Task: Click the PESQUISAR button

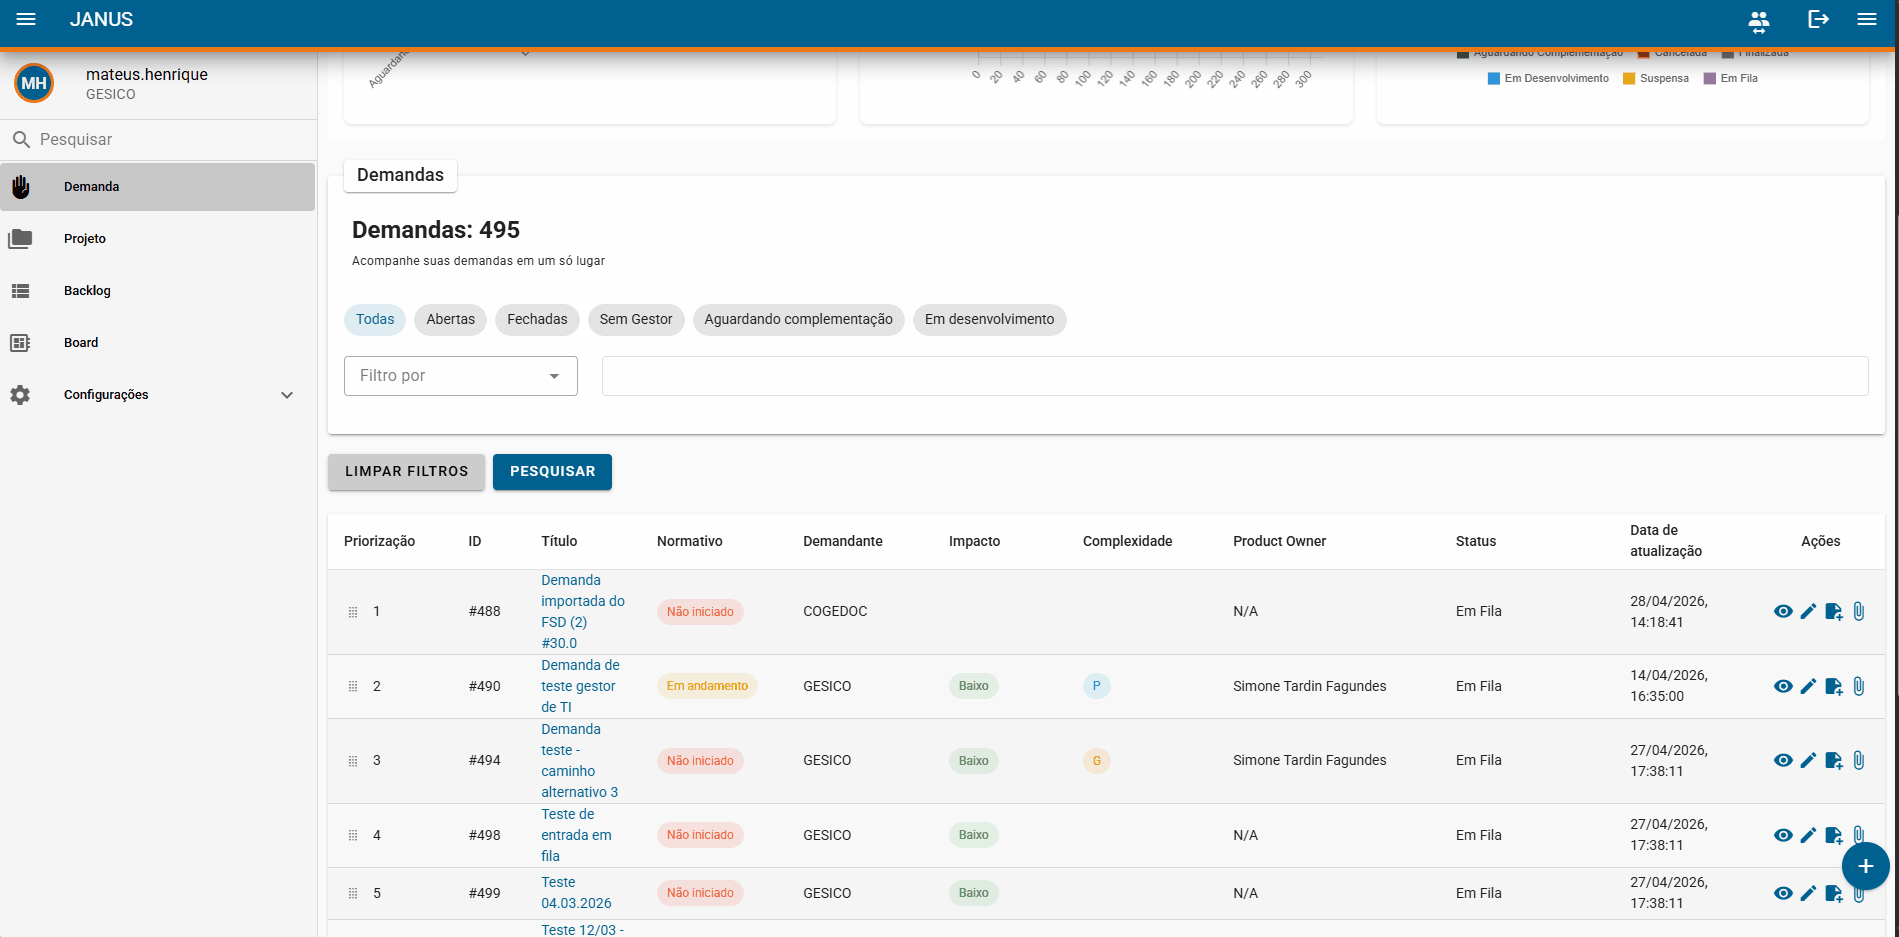Action: 552,472
